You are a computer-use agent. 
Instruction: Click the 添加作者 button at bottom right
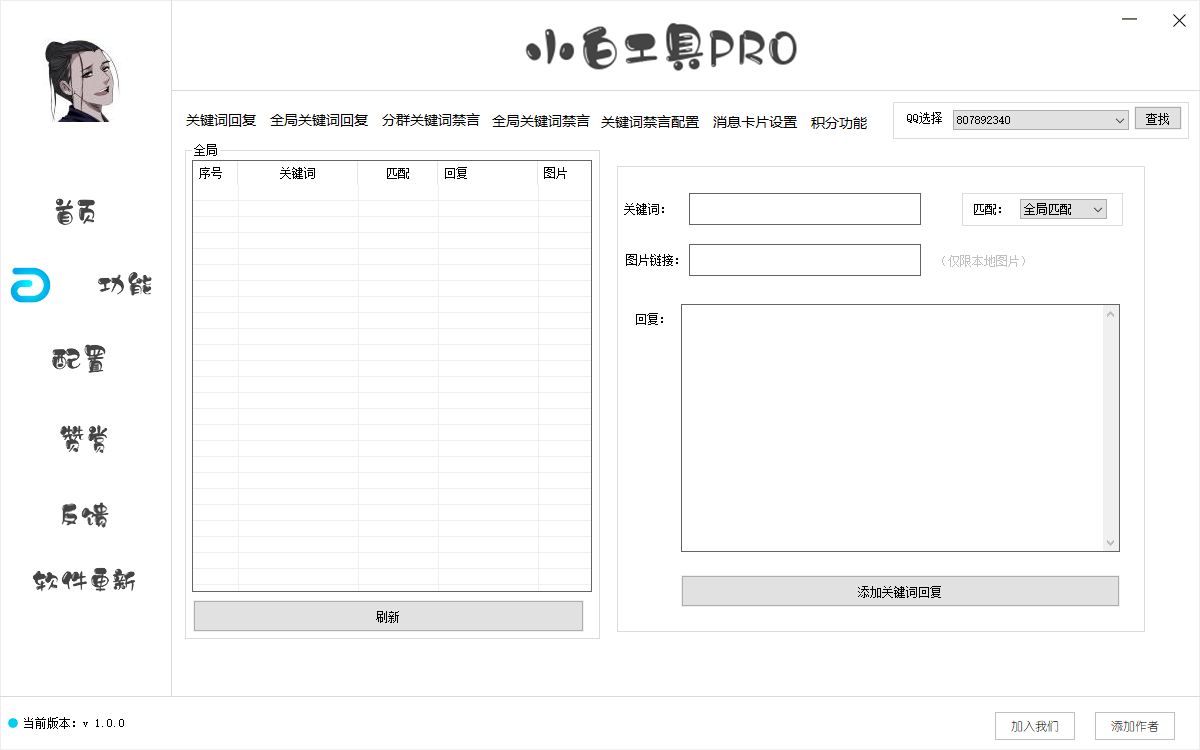[x=1134, y=725]
